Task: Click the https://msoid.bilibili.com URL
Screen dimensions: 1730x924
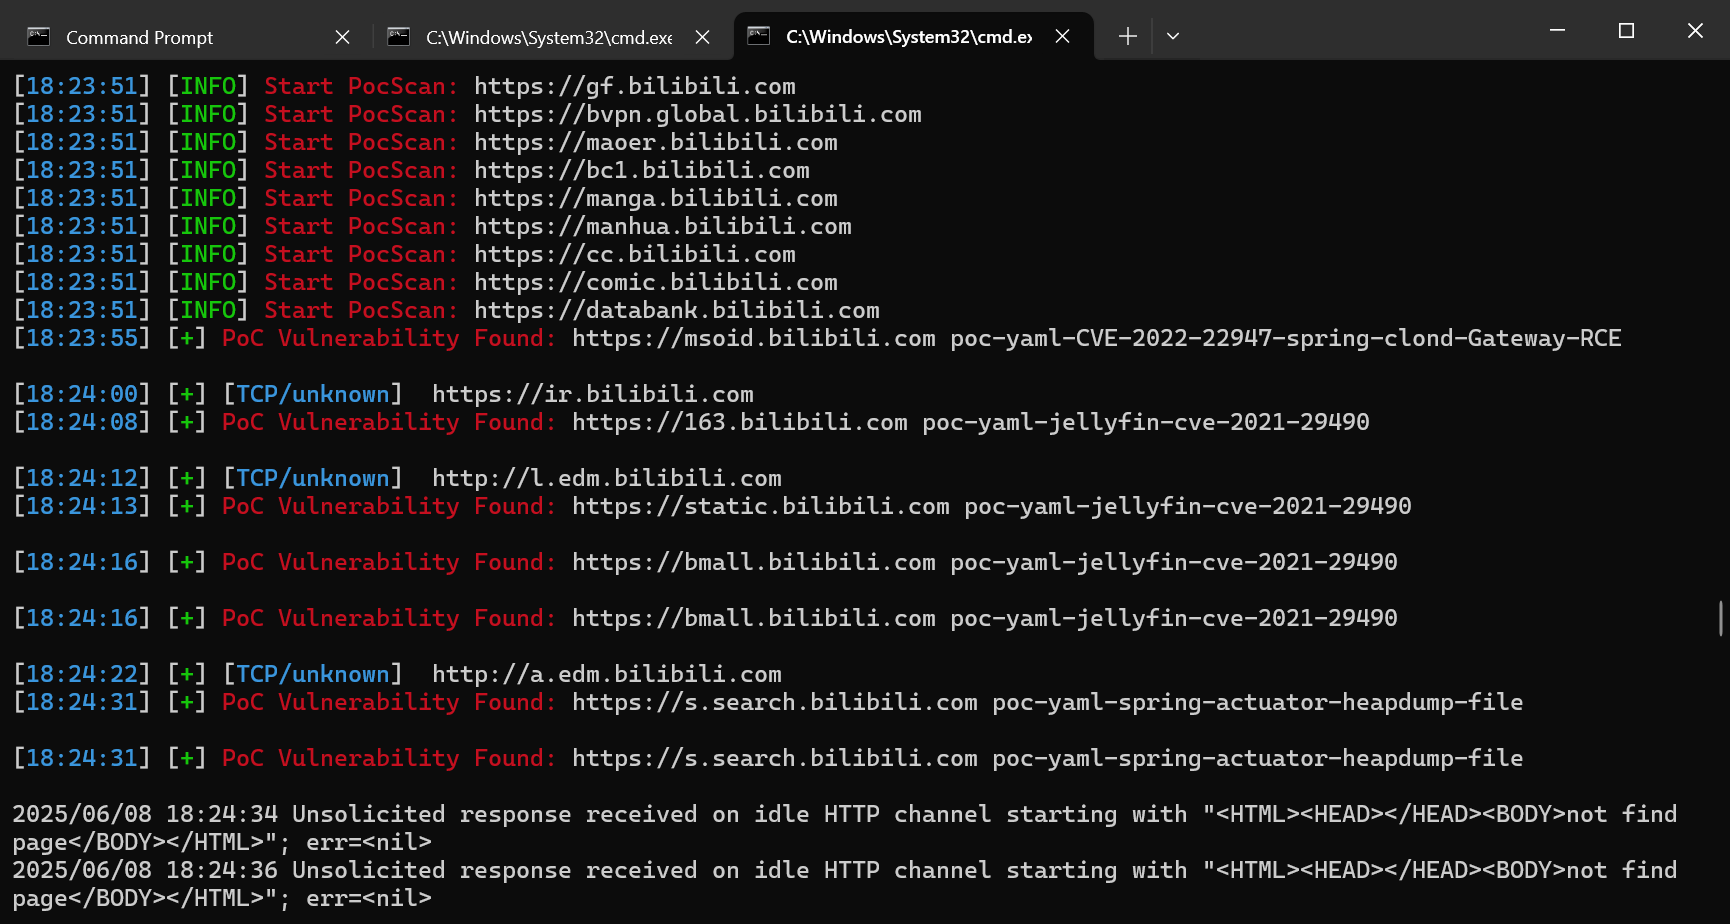Action: pyautogui.click(x=753, y=338)
